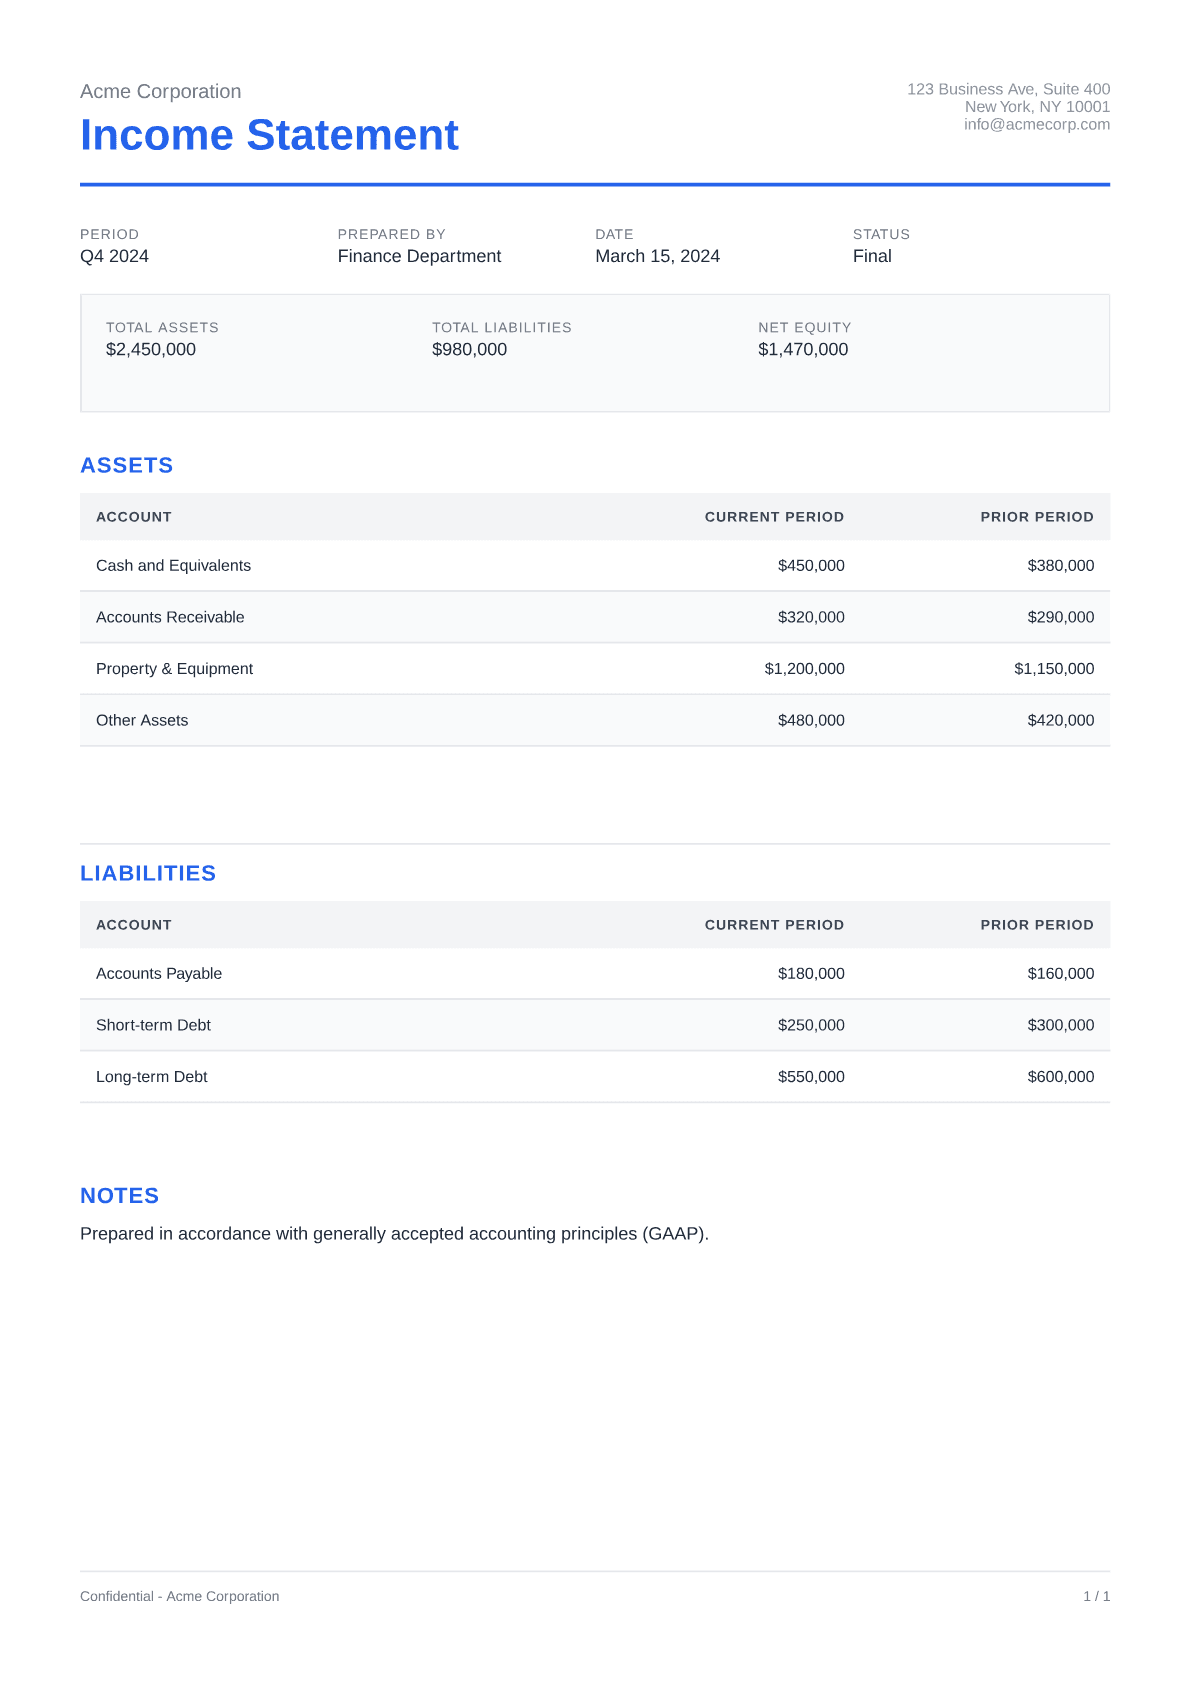Click Cash and Equivalents prior value $380,000
Viewport: 1190px width, 1683px height.
(x=1061, y=565)
